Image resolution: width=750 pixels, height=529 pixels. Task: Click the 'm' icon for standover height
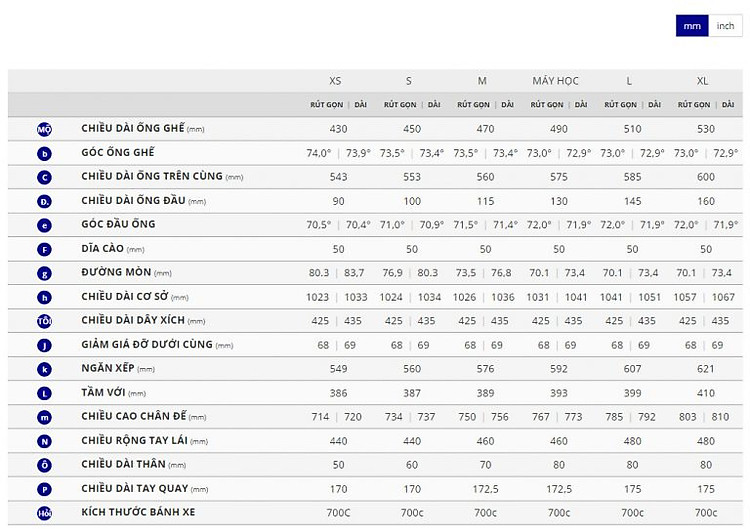coord(44,418)
